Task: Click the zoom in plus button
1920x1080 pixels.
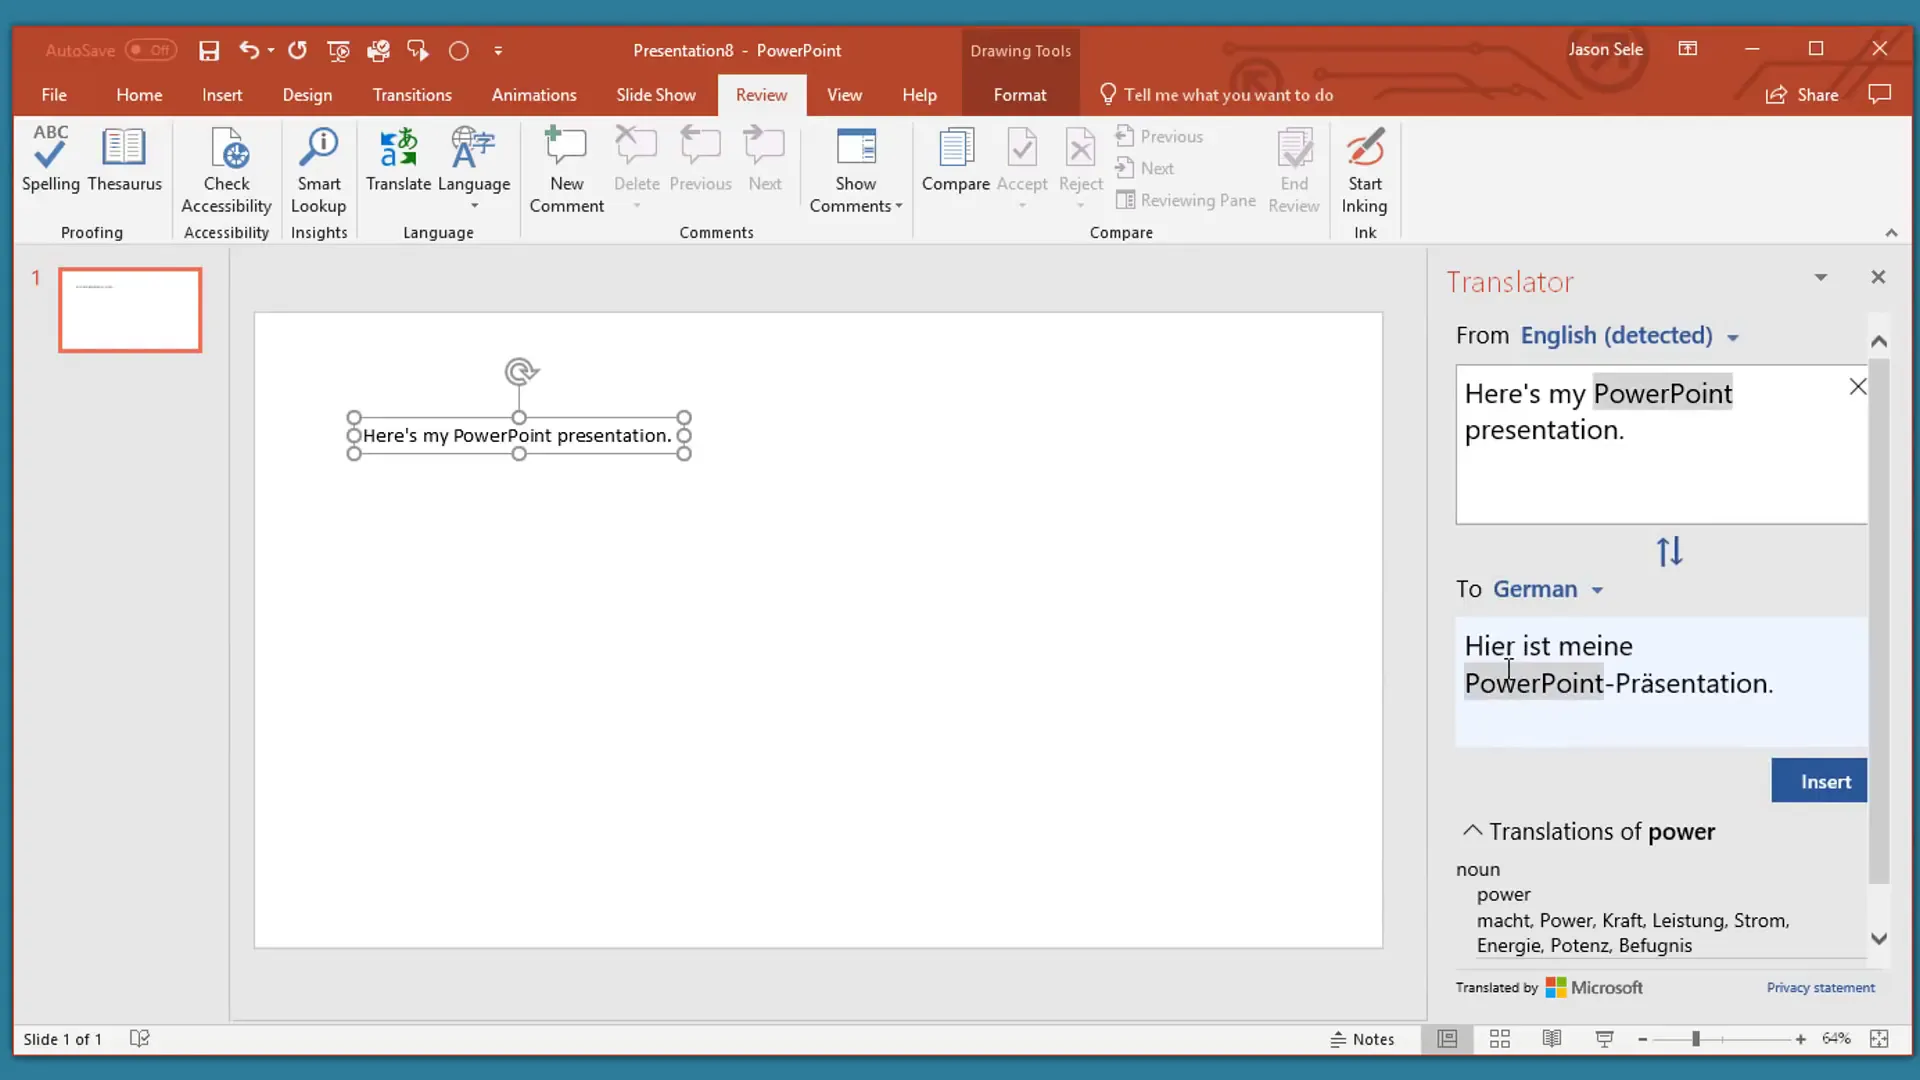Action: (1800, 1040)
